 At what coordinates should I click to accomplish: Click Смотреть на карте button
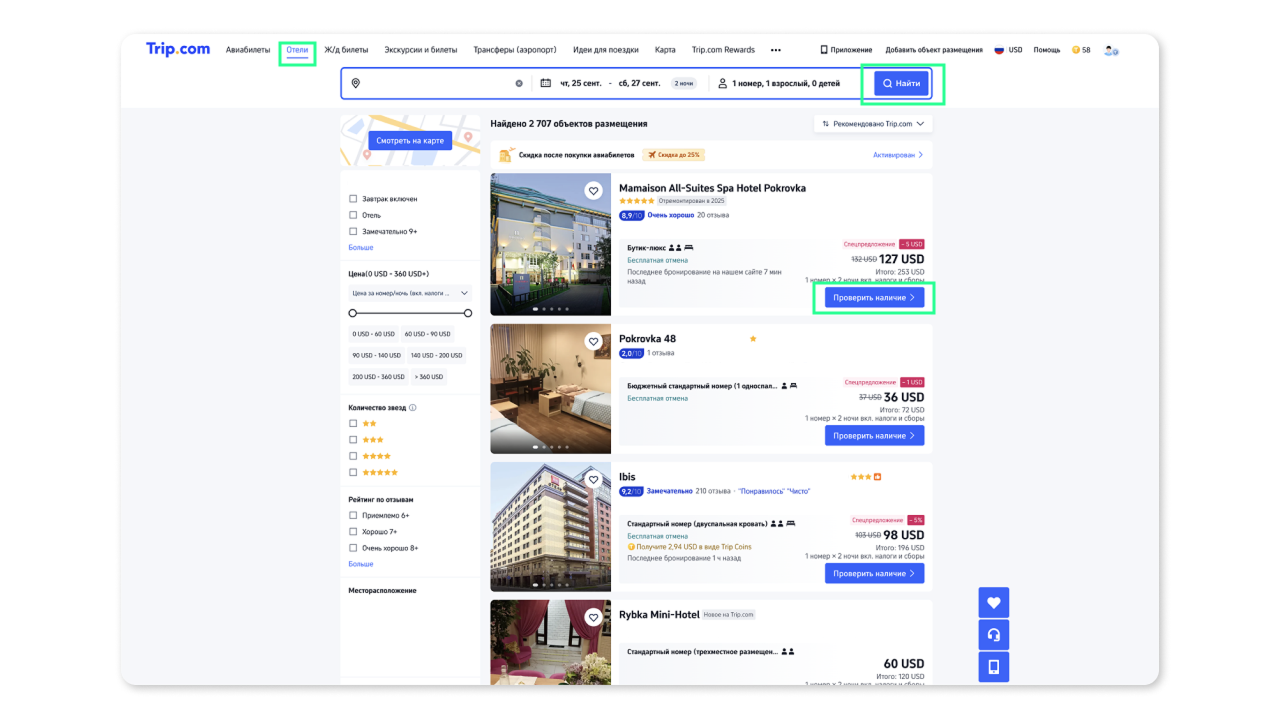click(410, 141)
